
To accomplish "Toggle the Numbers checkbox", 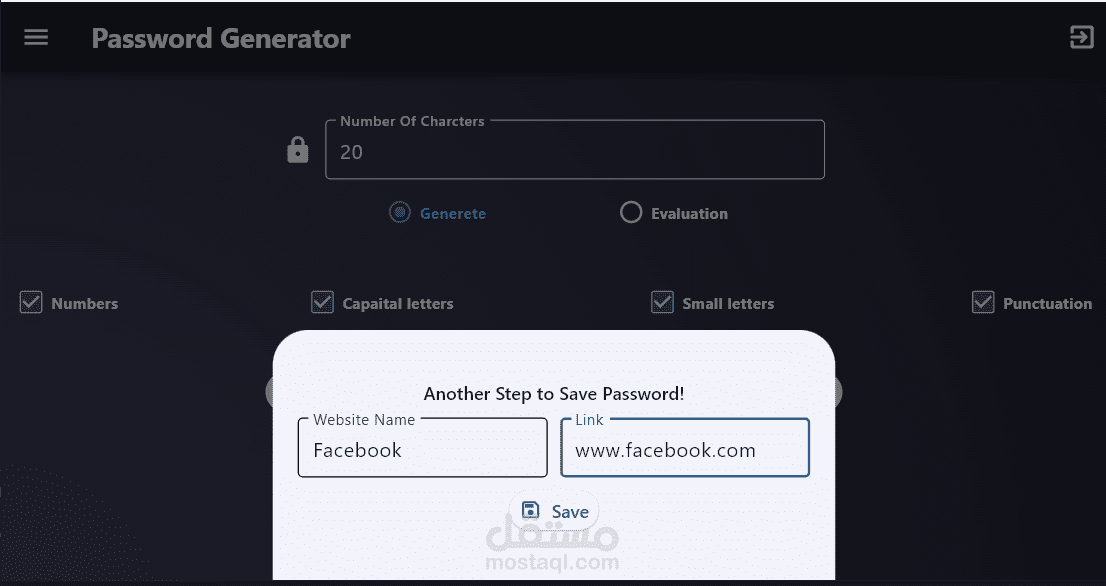I will (x=31, y=303).
